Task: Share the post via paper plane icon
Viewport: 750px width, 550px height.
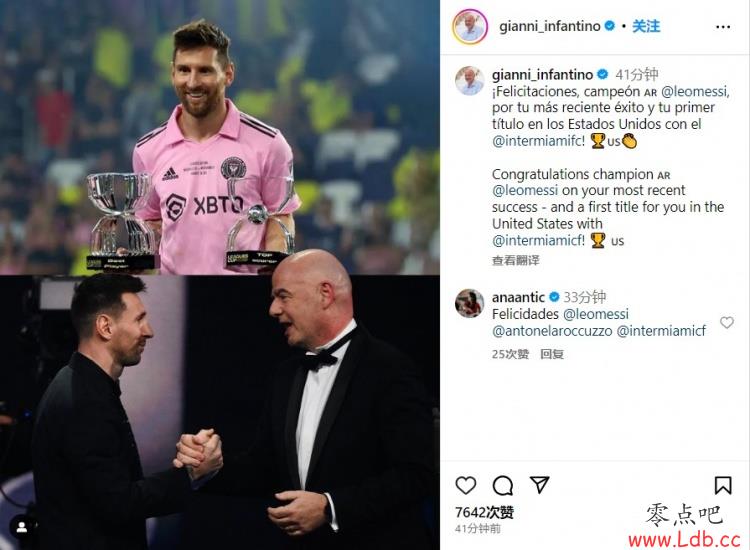Action: point(540,485)
